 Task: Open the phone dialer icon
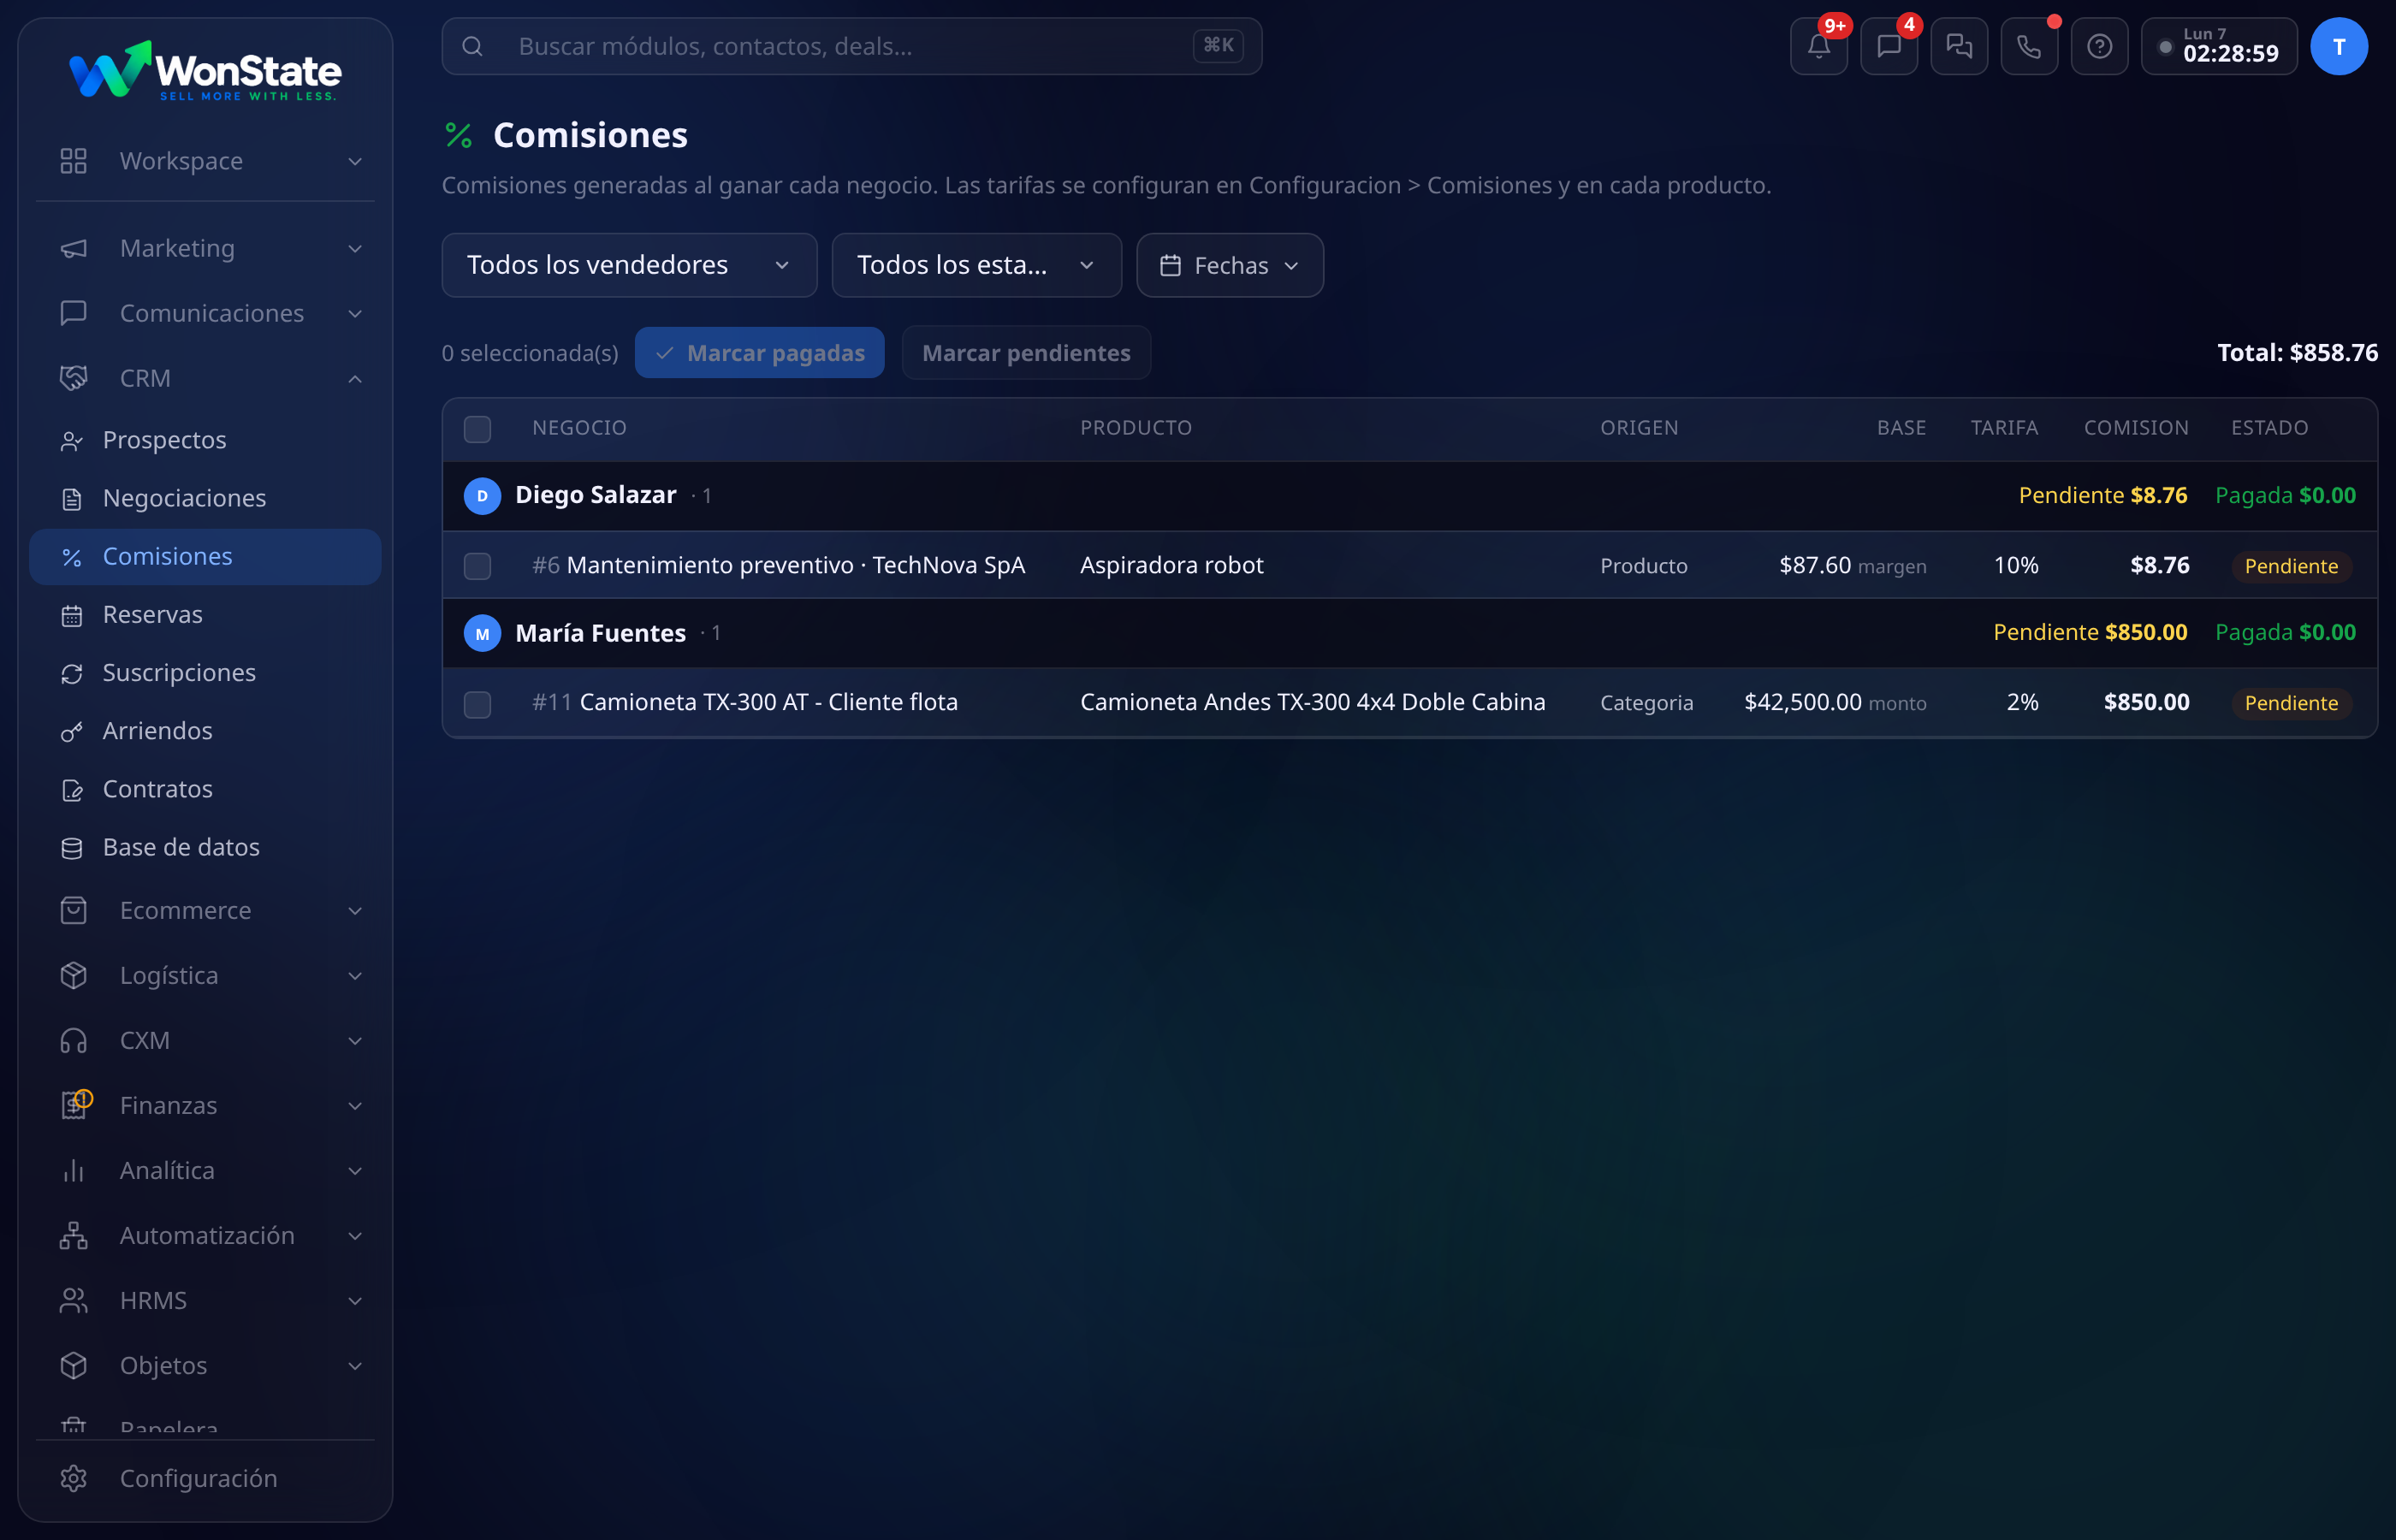coord(2028,46)
